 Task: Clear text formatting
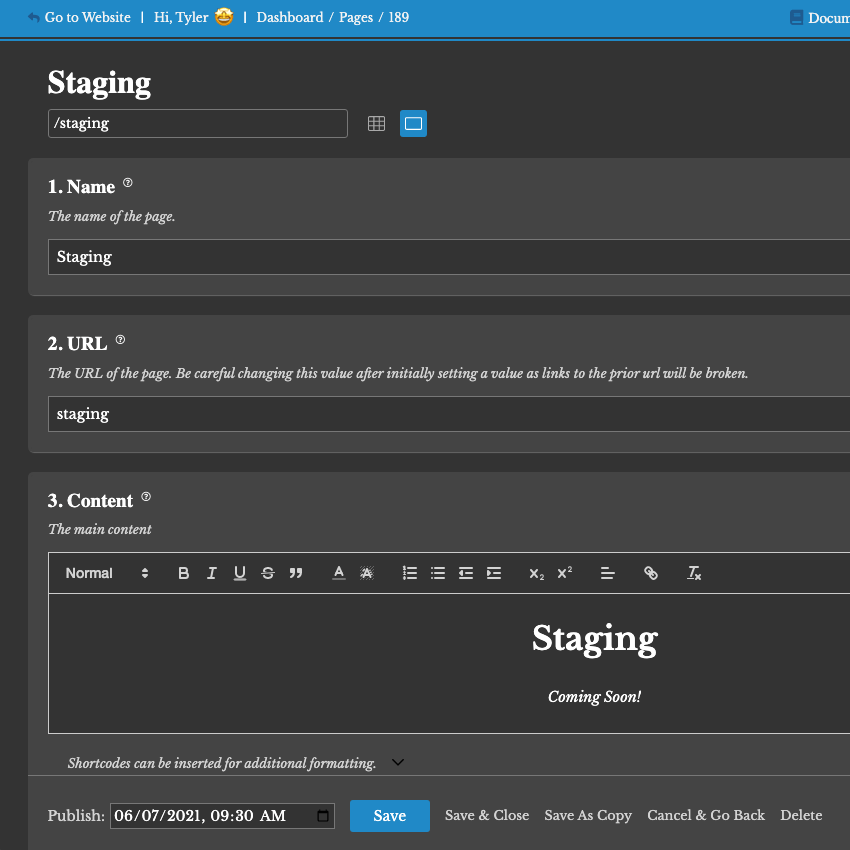pyautogui.click(x=694, y=573)
